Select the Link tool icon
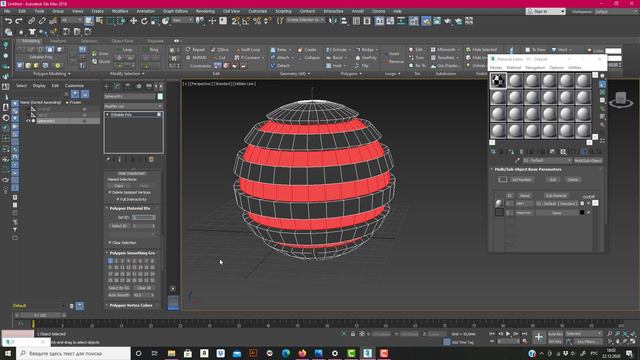Screen dimensions: 640x360 click(31, 21)
